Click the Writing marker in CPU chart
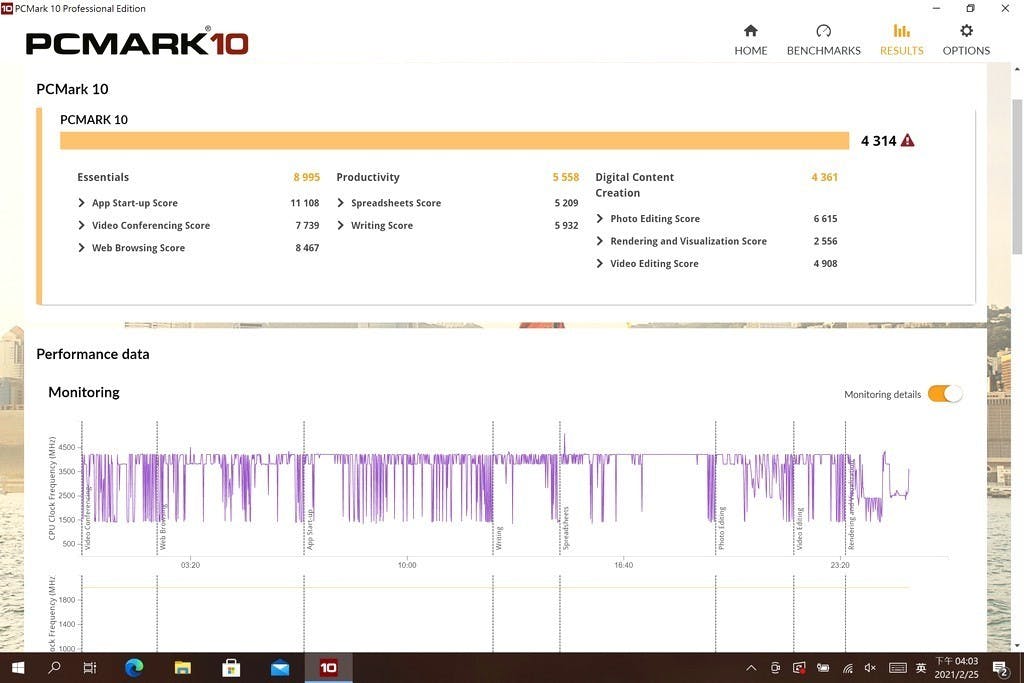 (x=499, y=538)
